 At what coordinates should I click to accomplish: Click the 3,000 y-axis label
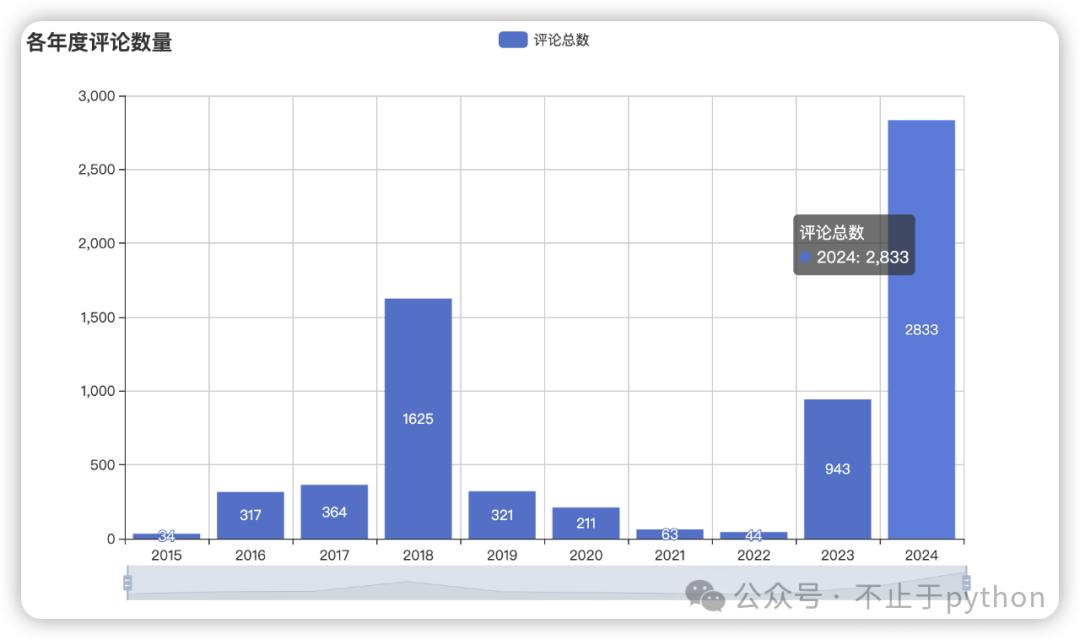pos(97,96)
